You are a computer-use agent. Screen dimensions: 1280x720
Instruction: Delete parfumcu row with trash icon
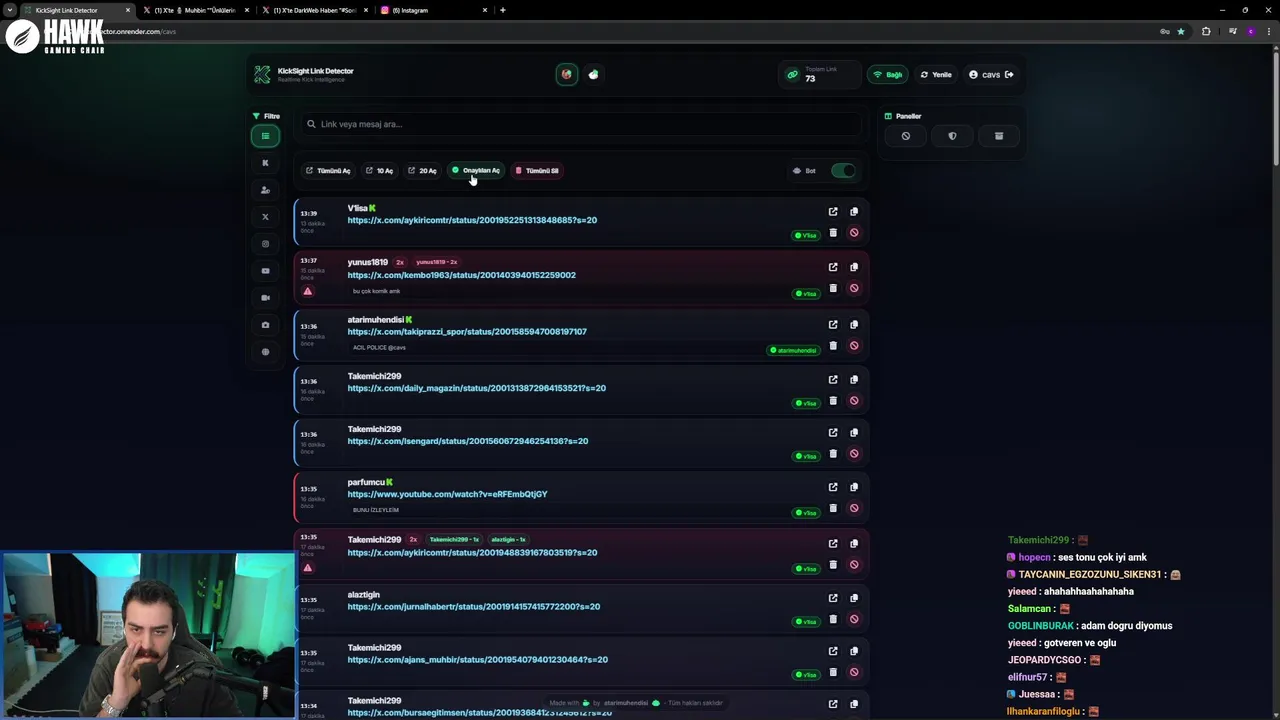point(833,508)
